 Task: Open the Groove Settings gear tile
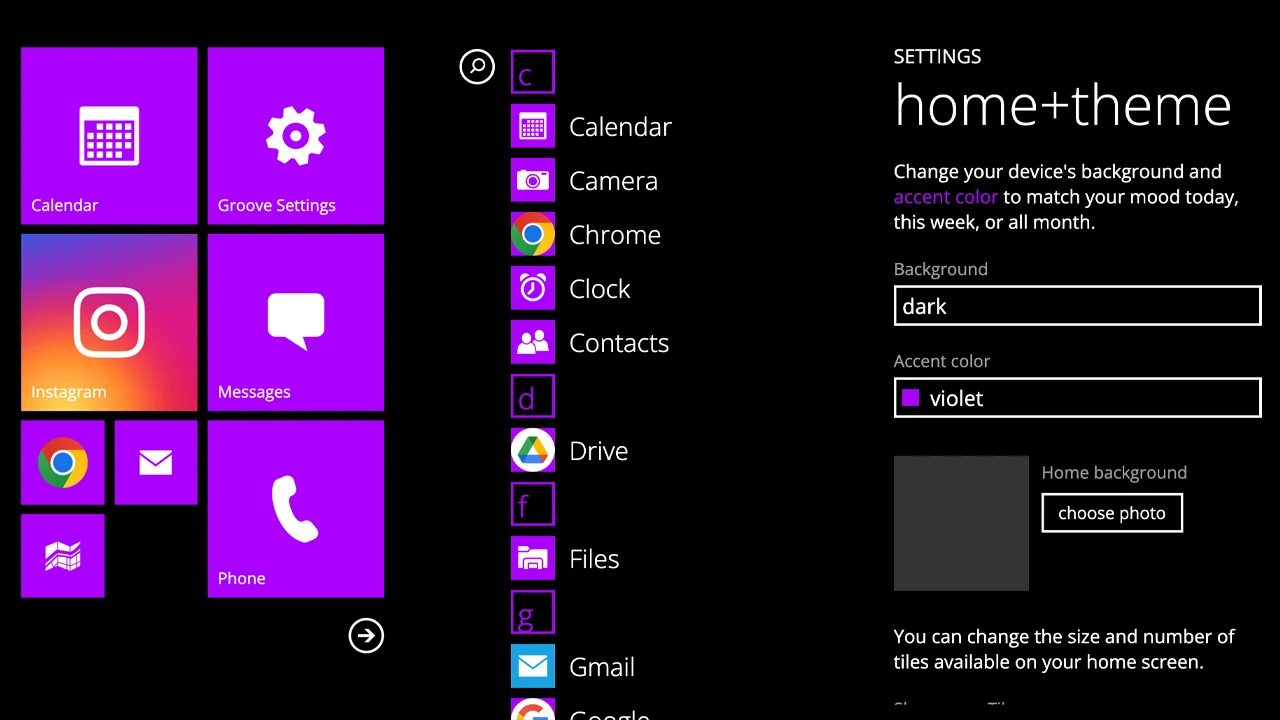296,136
